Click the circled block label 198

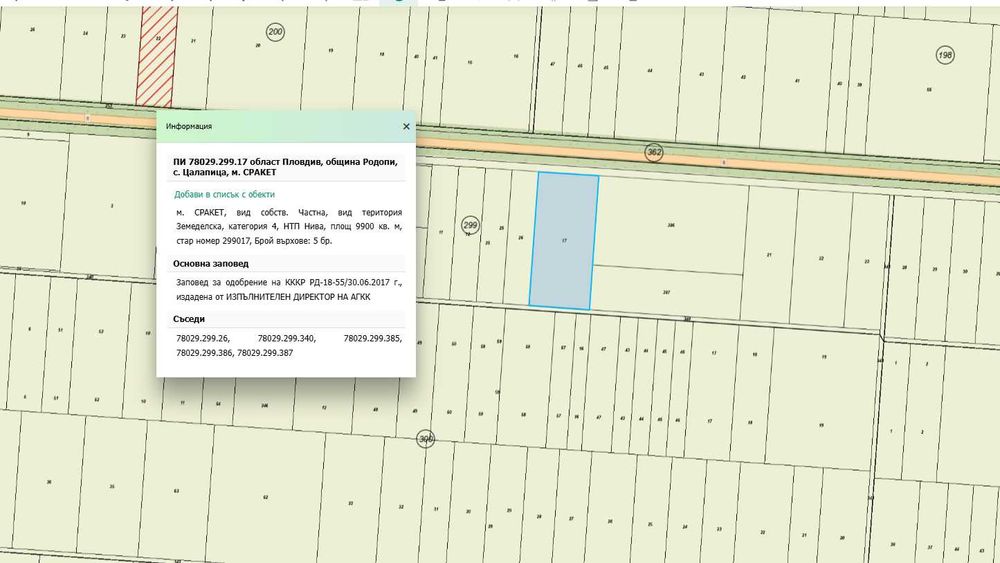[945, 55]
